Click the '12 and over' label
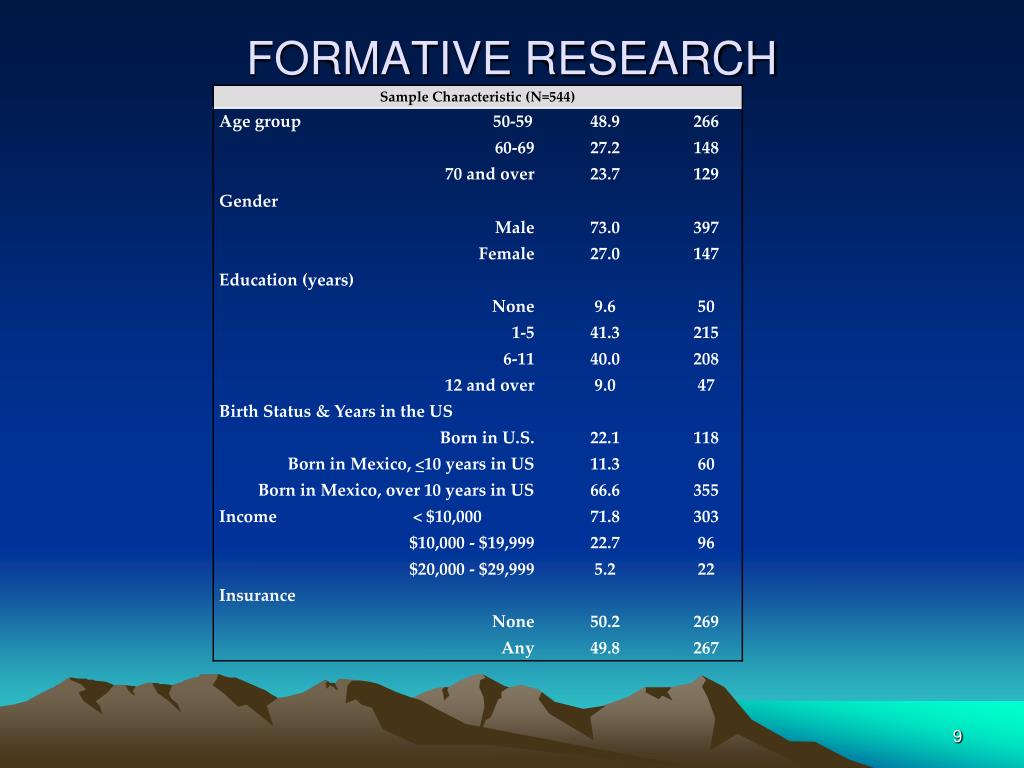The height and width of the screenshot is (768, 1024). tap(489, 385)
